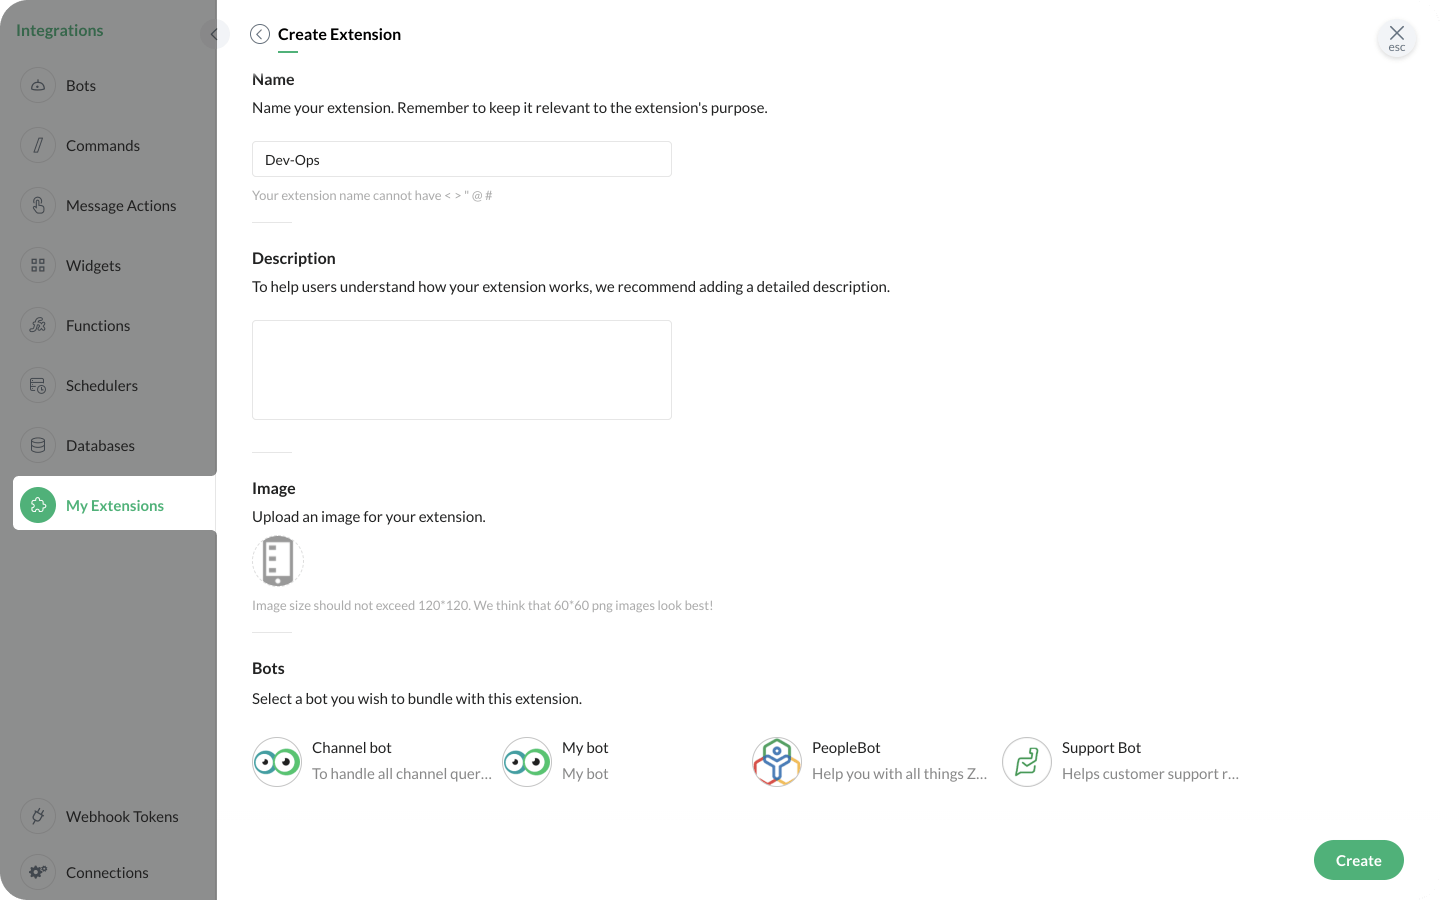Open Connections via the gears icon
Viewport: 1440px width, 900px height.
tap(38, 872)
